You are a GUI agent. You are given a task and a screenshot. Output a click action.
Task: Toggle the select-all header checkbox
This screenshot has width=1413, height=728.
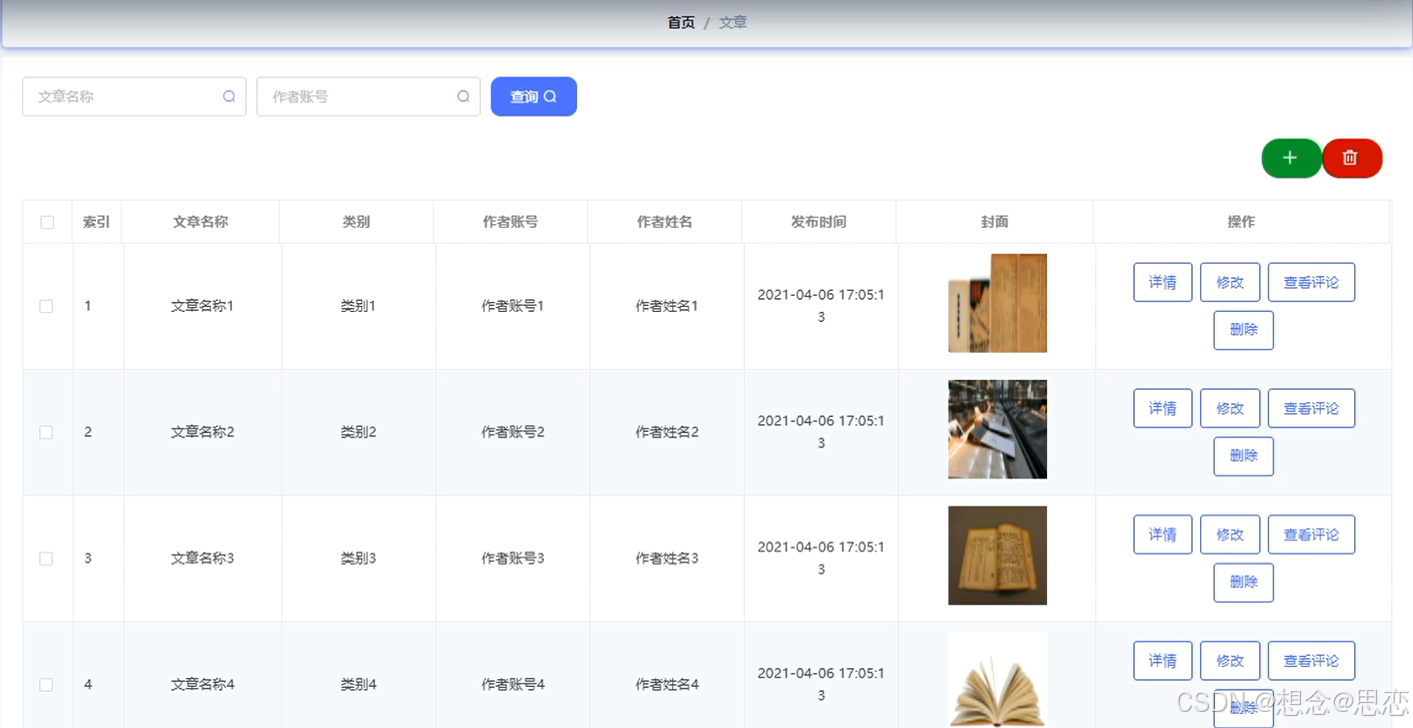pos(47,222)
